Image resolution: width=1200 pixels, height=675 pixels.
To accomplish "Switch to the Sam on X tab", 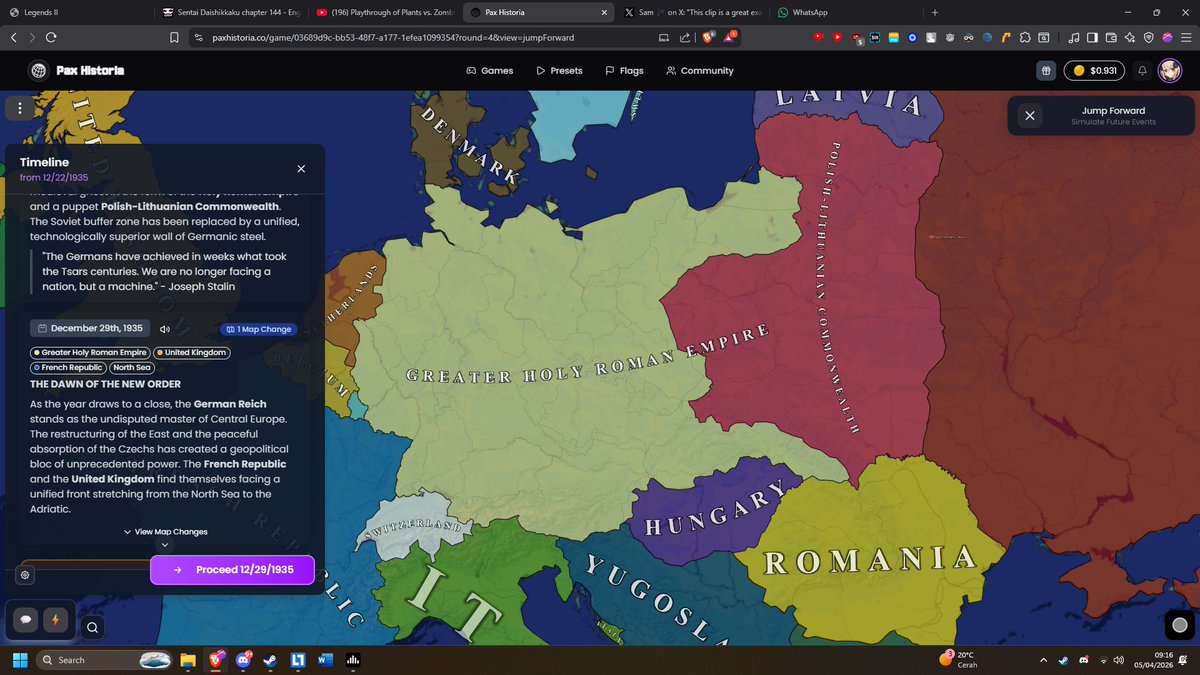I will (x=690, y=12).
